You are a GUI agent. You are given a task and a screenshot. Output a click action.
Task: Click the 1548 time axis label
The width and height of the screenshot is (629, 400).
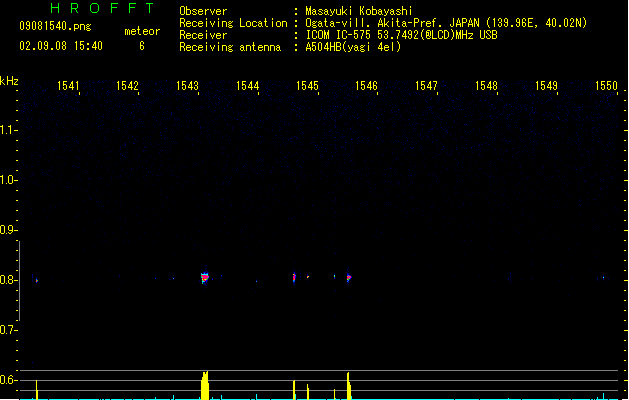(486, 86)
